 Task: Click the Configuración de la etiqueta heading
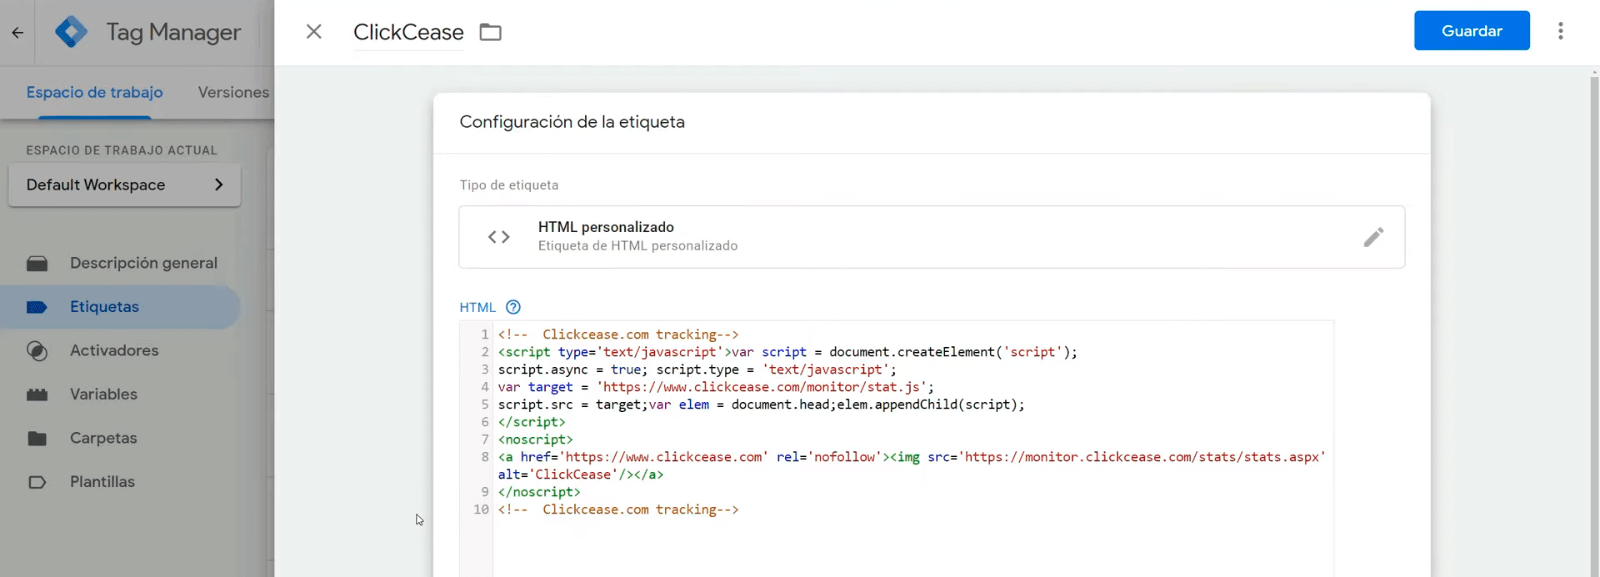tap(572, 122)
